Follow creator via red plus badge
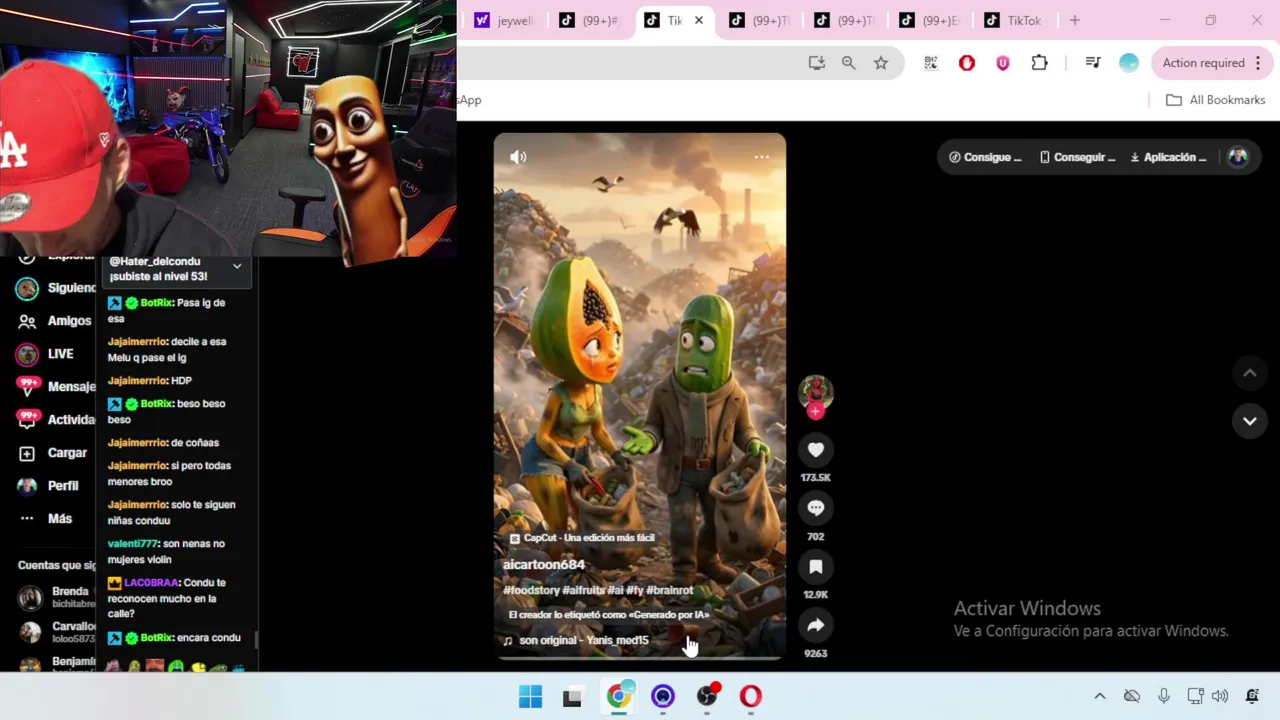Viewport: 1280px width, 720px height. click(x=816, y=411)
